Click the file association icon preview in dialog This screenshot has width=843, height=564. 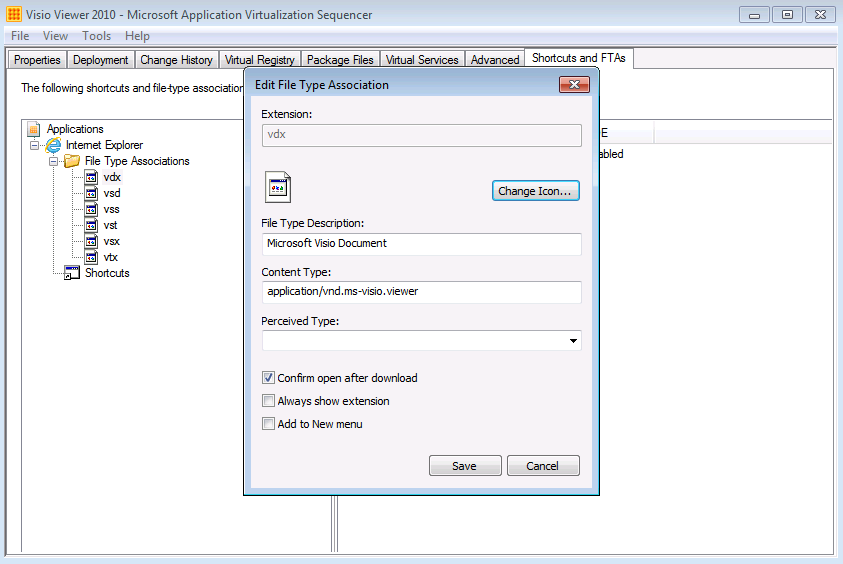[x=278, y=187]
